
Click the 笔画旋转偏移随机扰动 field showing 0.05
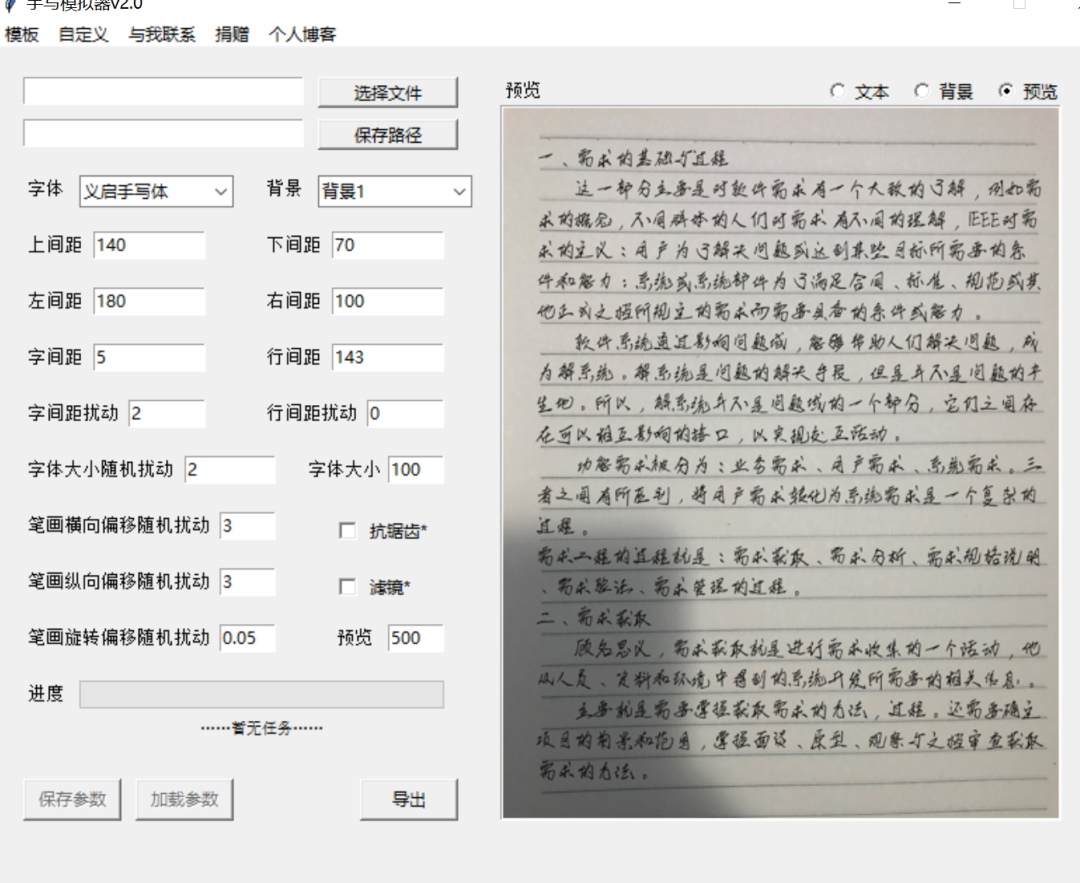(x=247, y=638)
